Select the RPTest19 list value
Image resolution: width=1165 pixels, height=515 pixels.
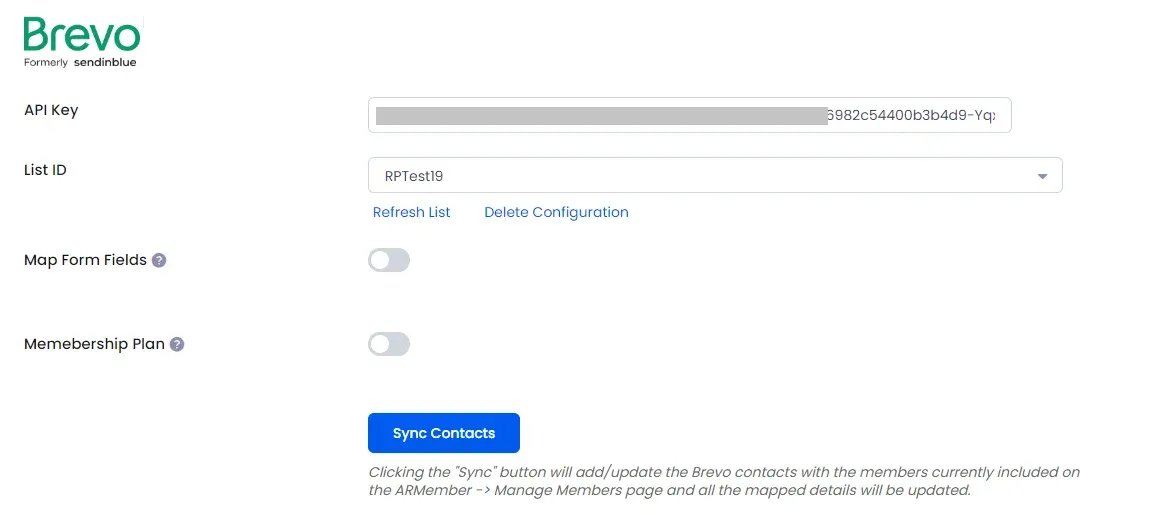[414, 176]
